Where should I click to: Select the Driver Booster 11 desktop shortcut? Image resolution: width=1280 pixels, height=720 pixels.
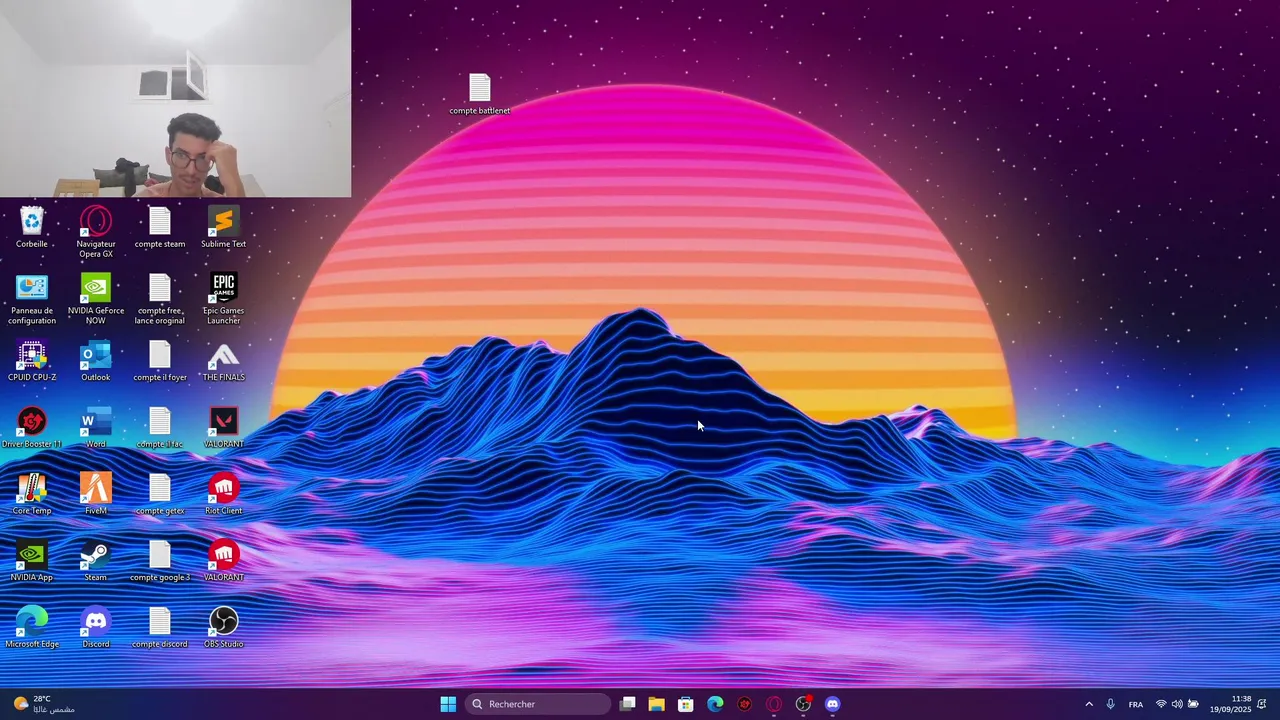(32, 428)
